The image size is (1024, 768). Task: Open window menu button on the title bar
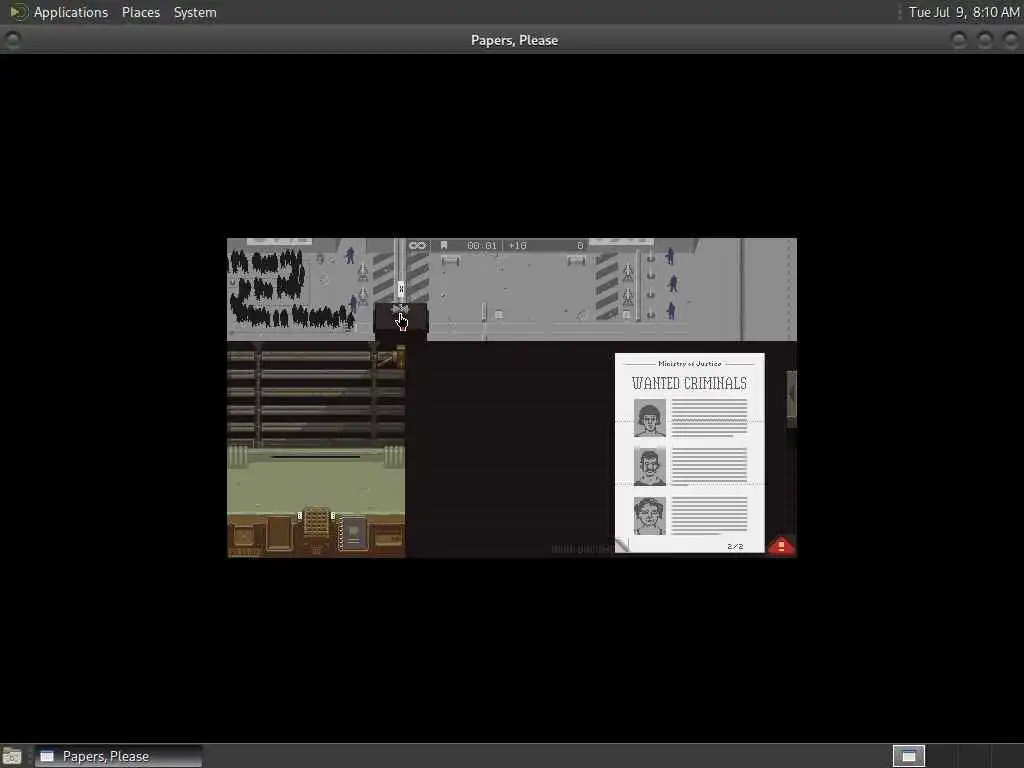click(x=12, y=40)
